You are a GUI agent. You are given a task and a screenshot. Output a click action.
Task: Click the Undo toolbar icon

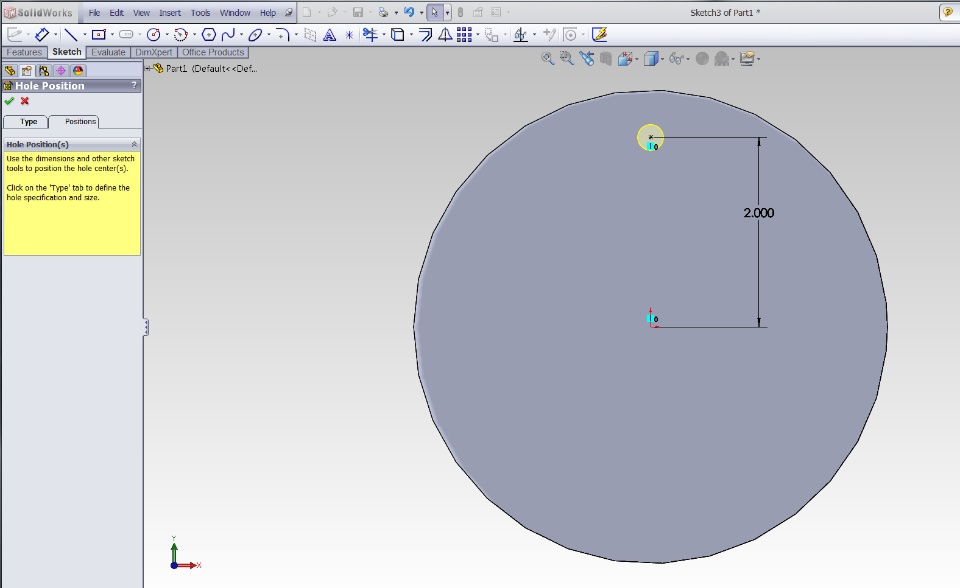(409, 12)
